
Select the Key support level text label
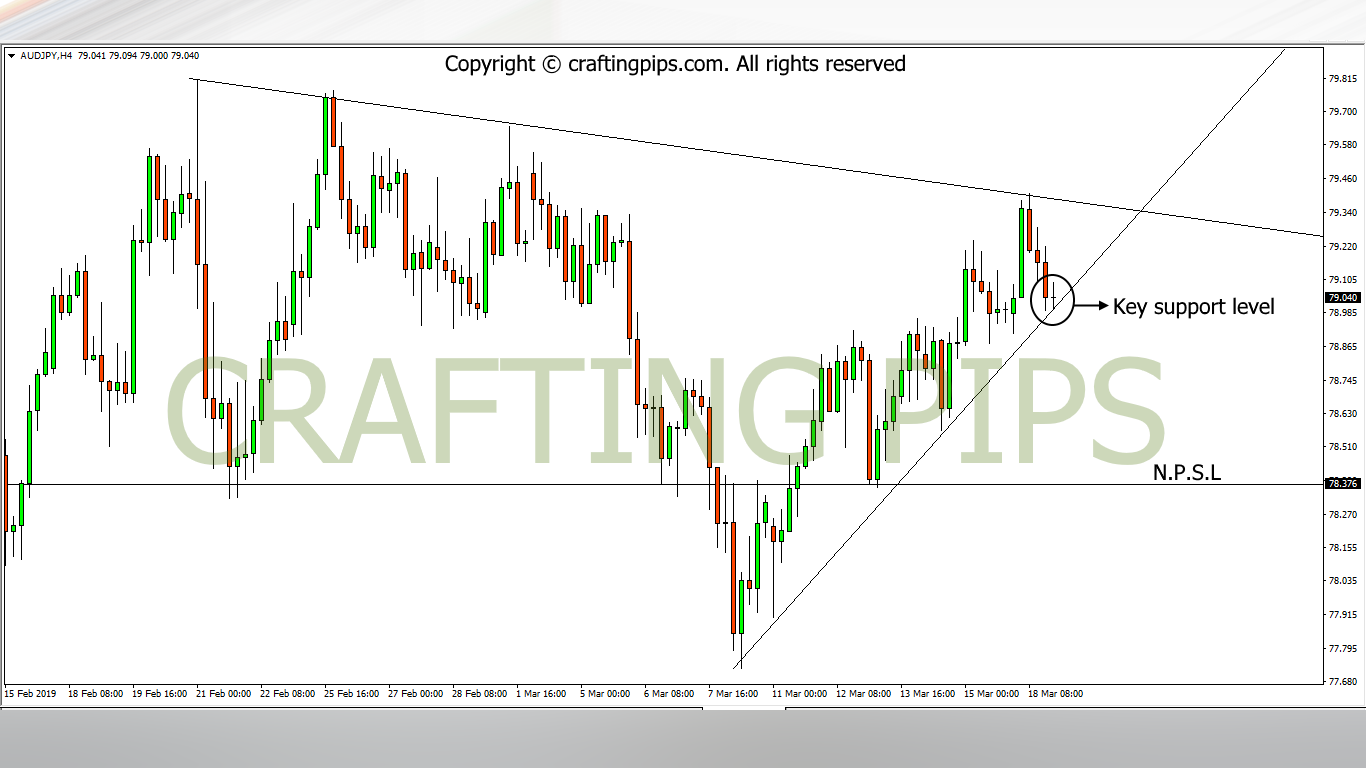(x=1194, y=307)
